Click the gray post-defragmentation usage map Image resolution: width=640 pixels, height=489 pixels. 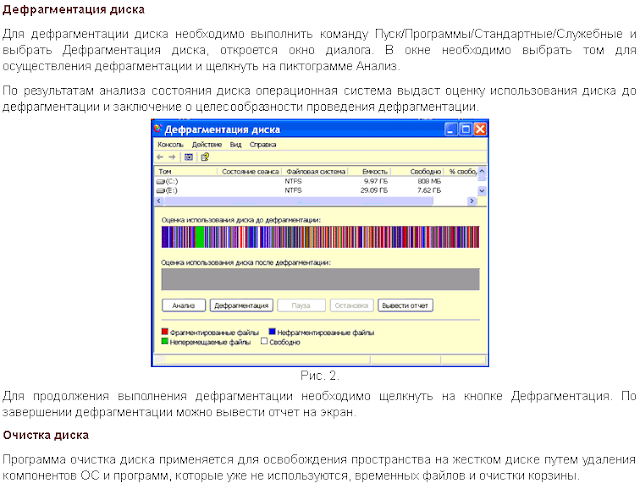click(x=320, y=279)
